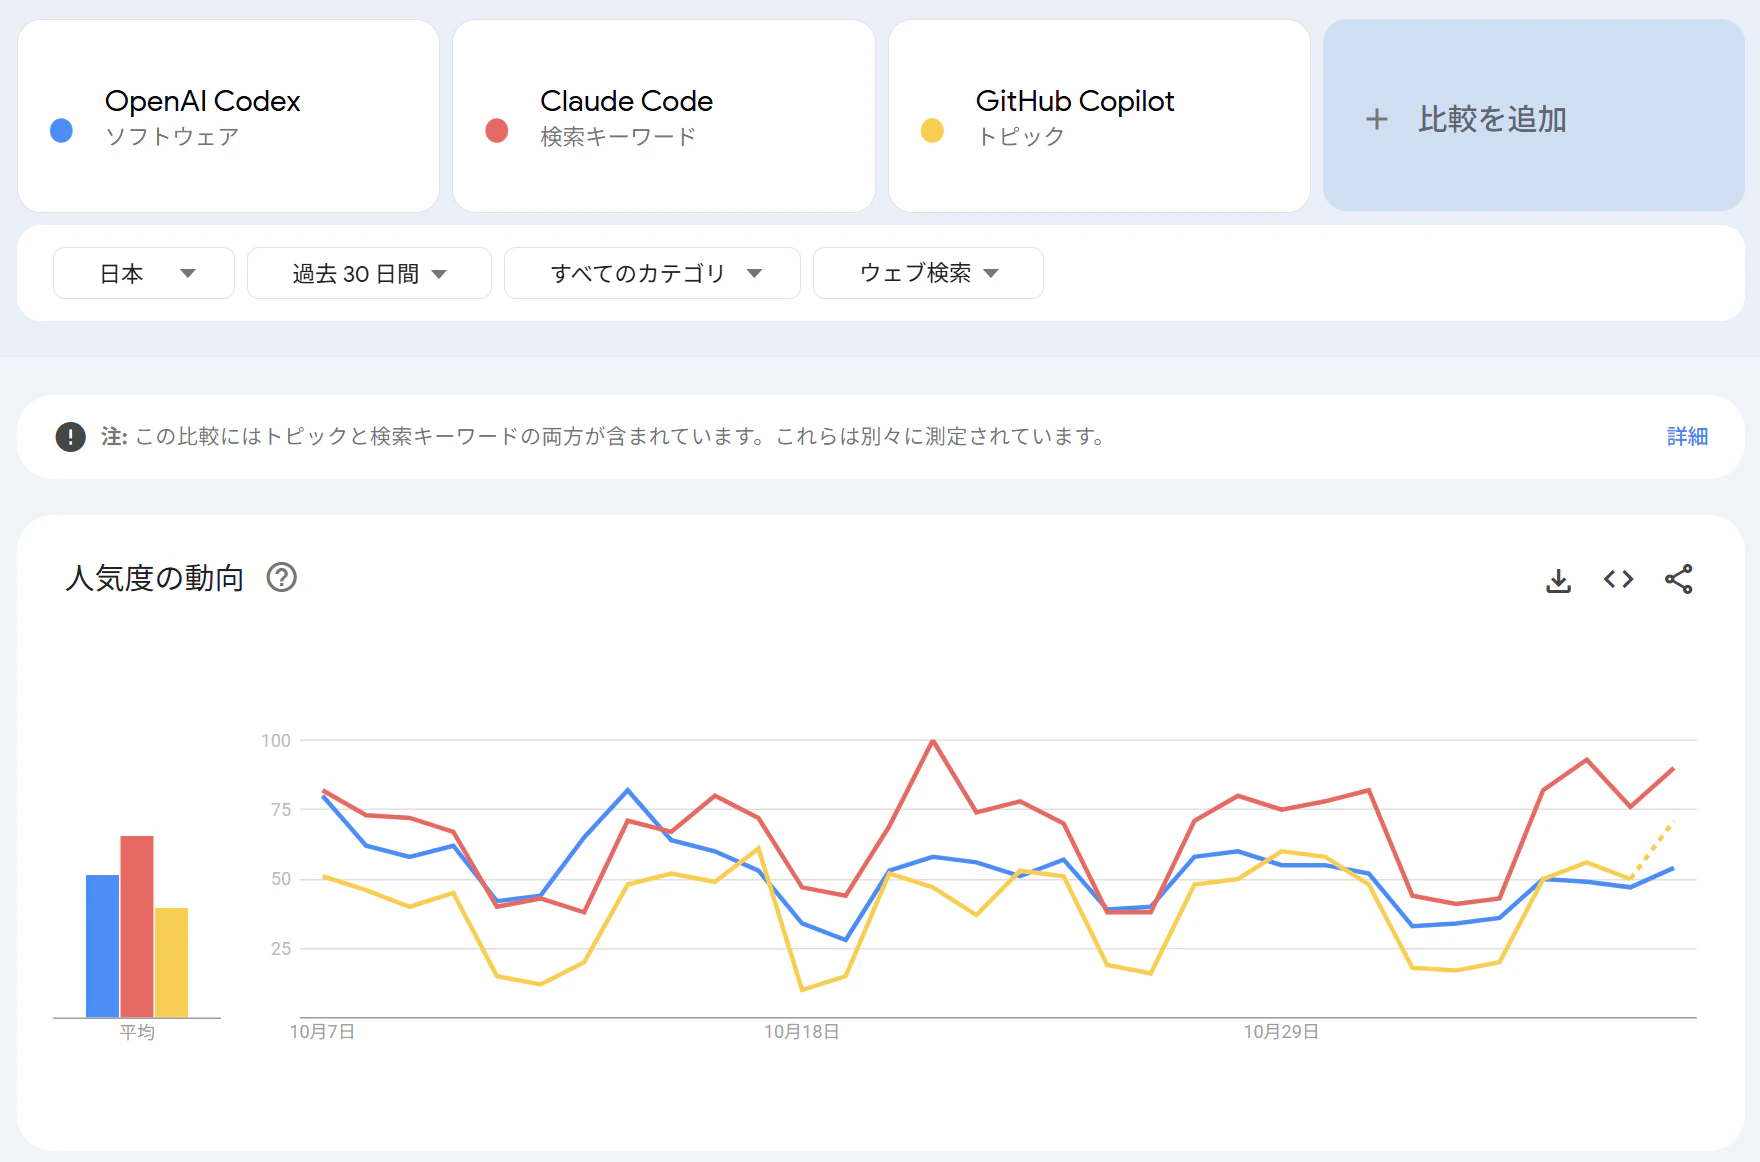Screen dimensions: 1760x1162
Task: Click the red average bar
Action: tap(137, 927)
